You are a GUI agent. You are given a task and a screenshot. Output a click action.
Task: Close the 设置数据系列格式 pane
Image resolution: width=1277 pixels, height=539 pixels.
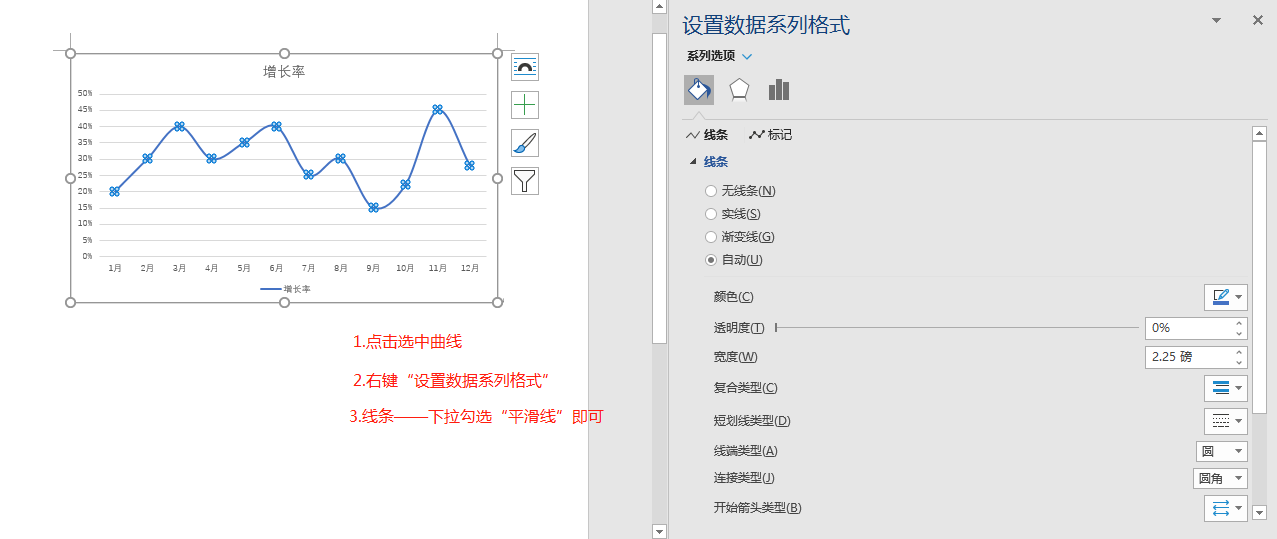click(x=1258, y=20)
